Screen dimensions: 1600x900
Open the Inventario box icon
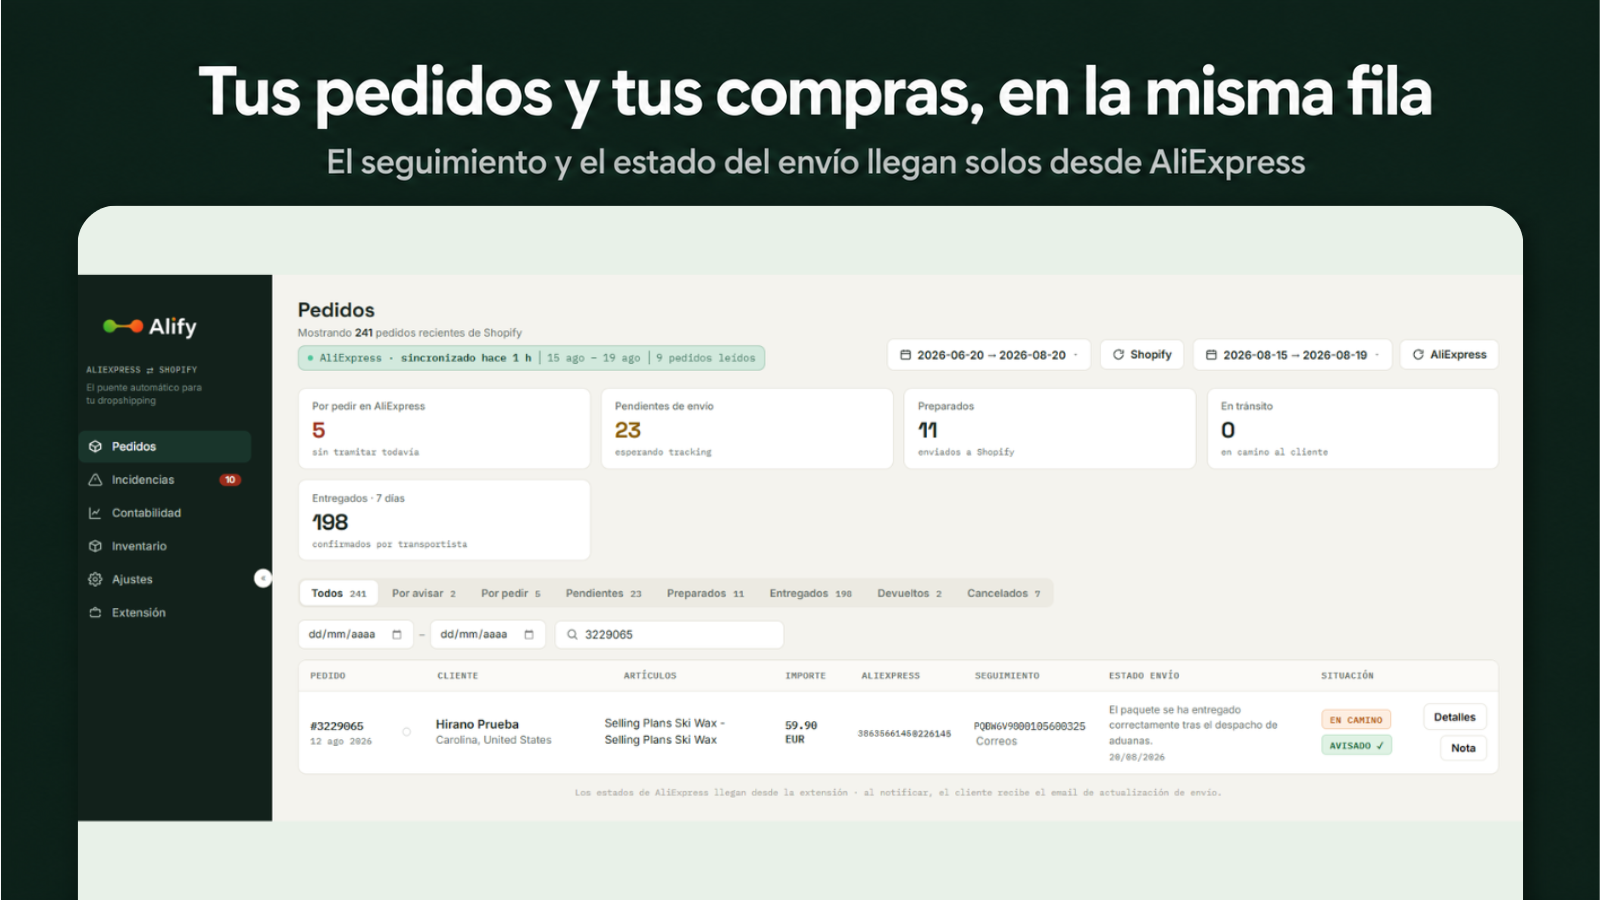pos(95,546)
